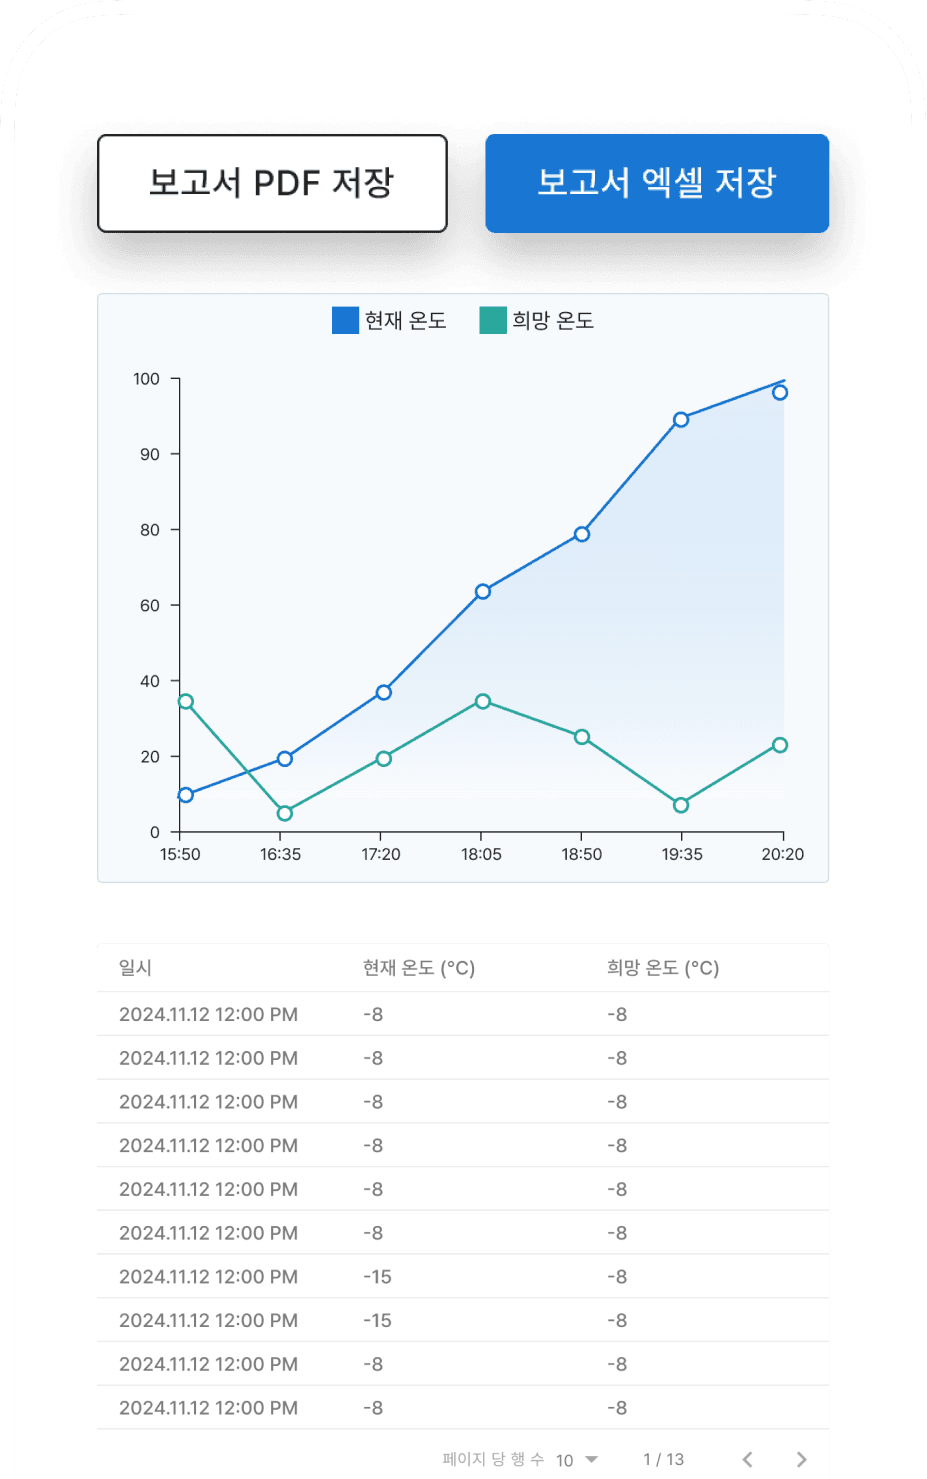This screenshot has width=927, height=1479.
Task: Pick the blue data point at 15:50
Action: click(186, 795)
